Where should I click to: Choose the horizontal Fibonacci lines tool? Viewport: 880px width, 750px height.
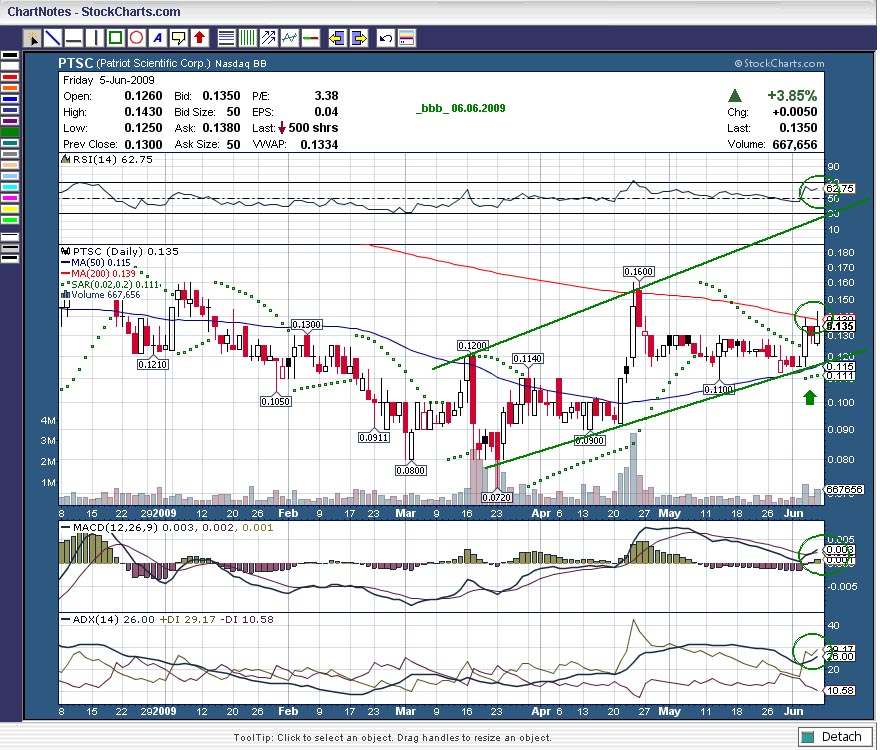pyautogui.click(x=226, y=38)
